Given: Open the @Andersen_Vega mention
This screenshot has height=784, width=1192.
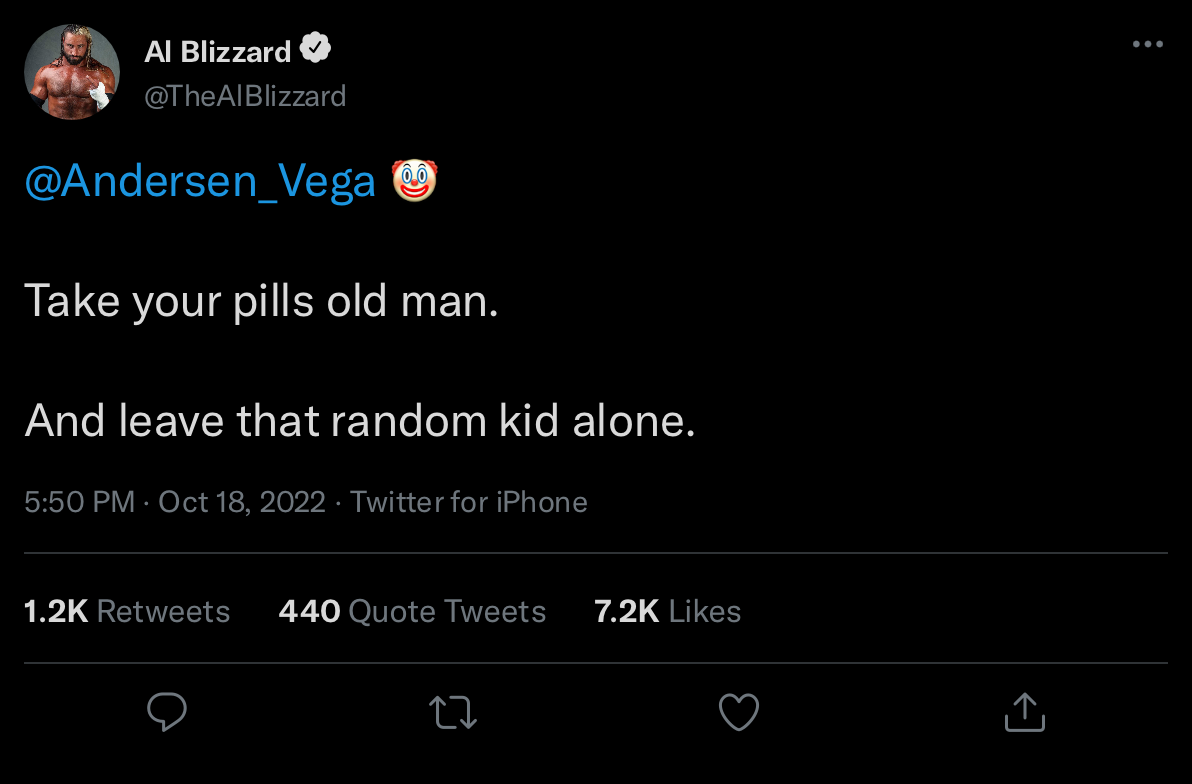Looking at the screenshot, I should (200, 182).
